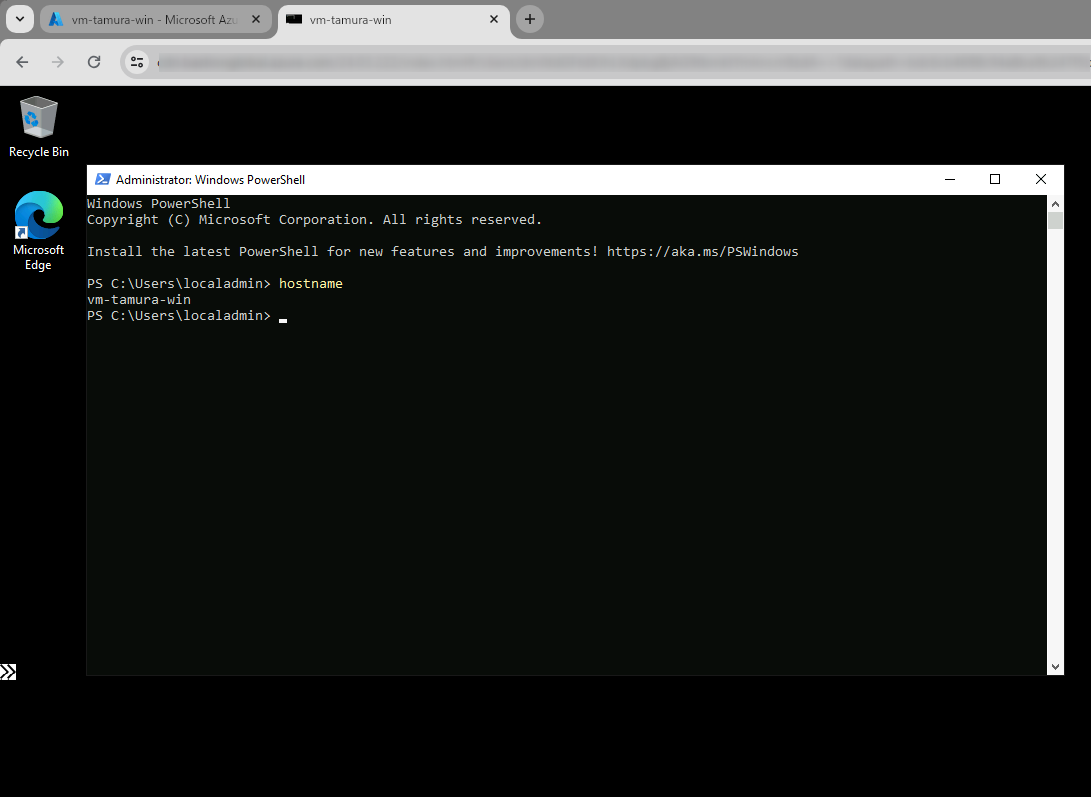Reload the current page
Screen dimensions: 1091x797
click(x=94, y=62)
